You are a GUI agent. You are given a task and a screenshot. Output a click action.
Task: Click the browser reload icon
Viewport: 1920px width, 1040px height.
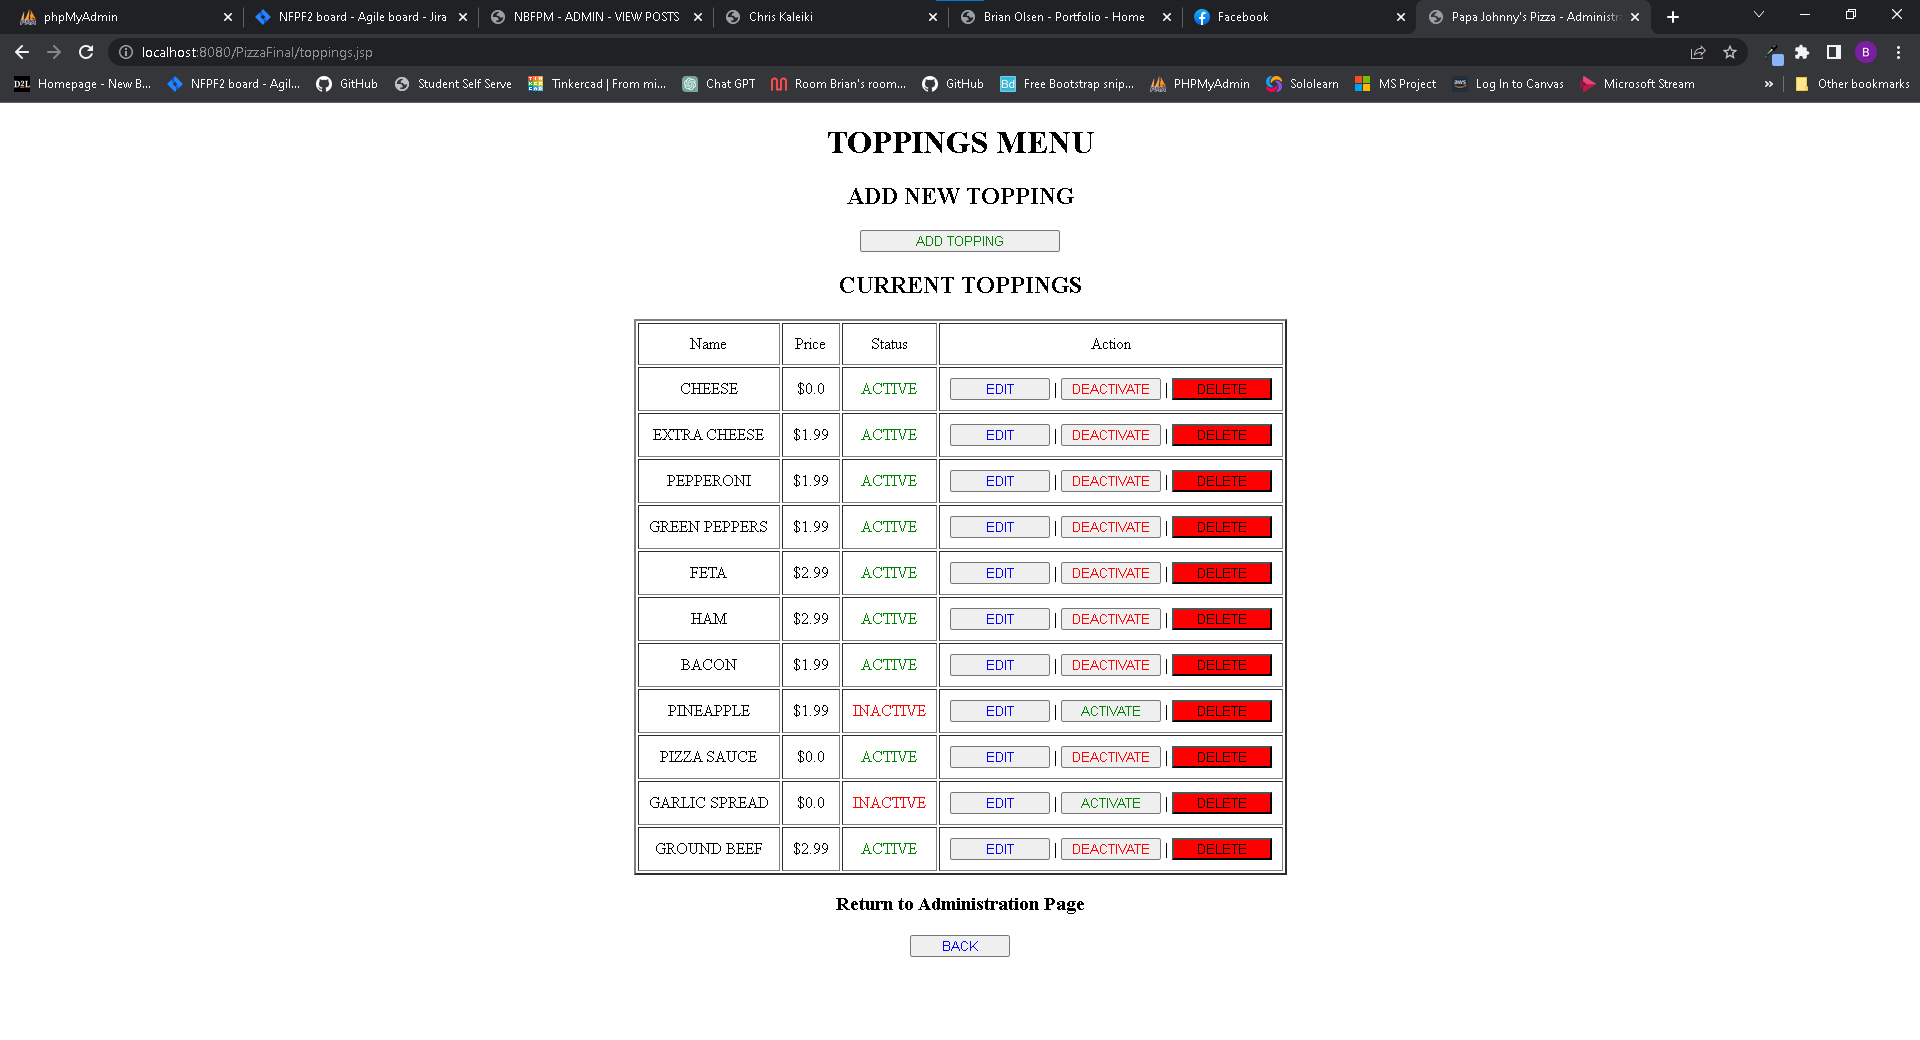[x=86, y=52]
